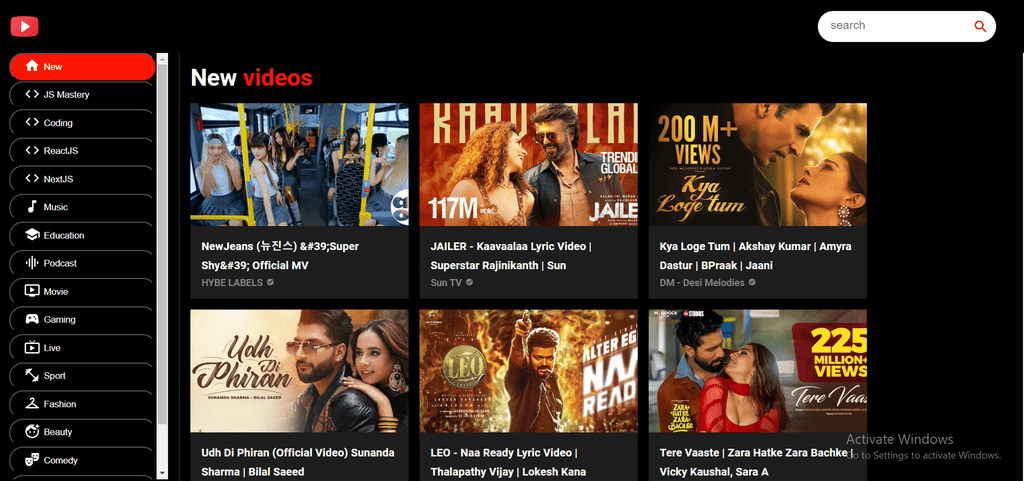The width and height of the screenshot is (1024, 481).
Task: Open the Kya Loge Tum thumbnail
Action: (x=758, y=164)
